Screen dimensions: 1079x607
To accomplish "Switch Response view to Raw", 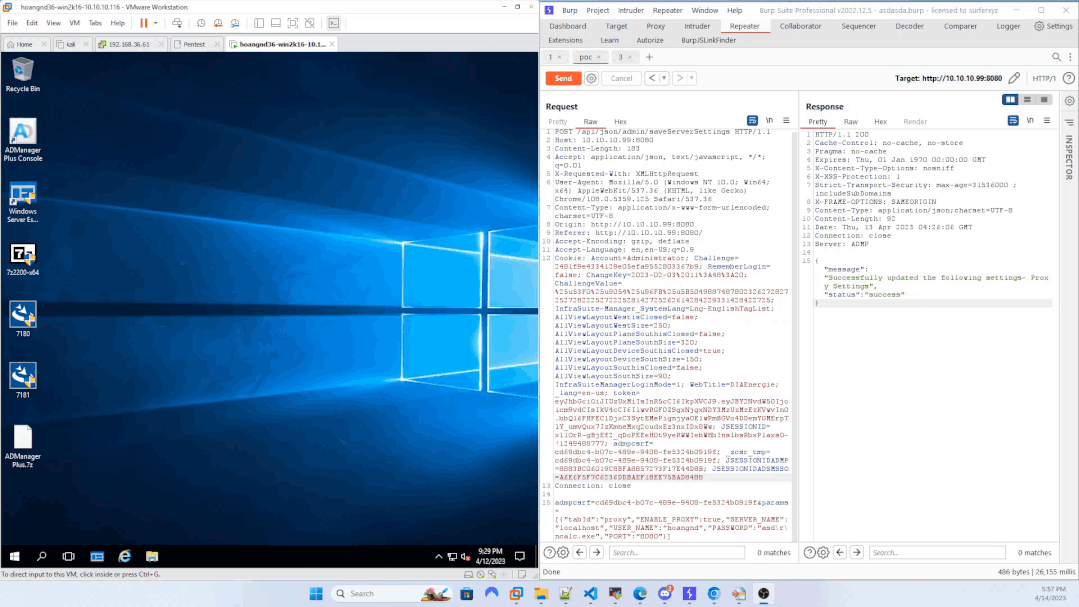I will pos(851,122).
